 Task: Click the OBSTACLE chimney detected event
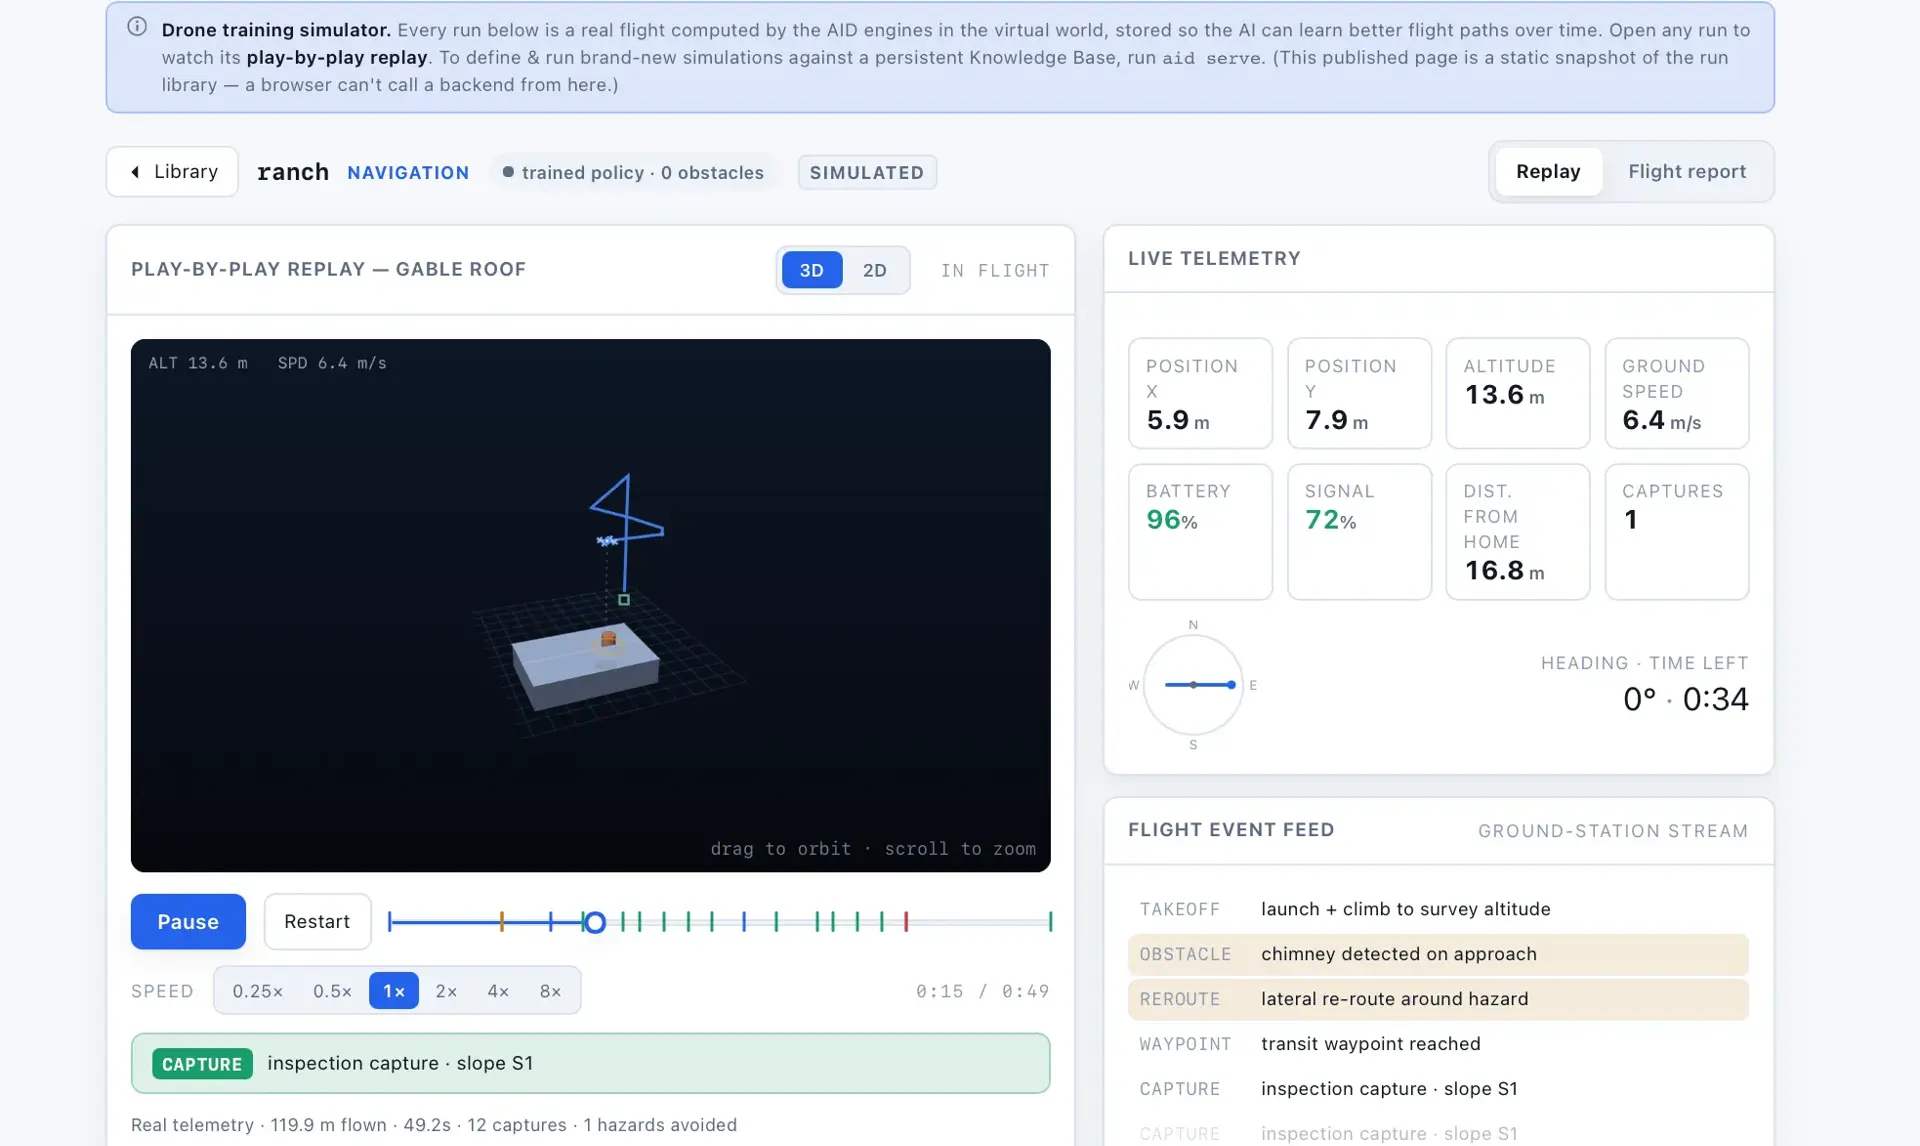coord(1438,954)
